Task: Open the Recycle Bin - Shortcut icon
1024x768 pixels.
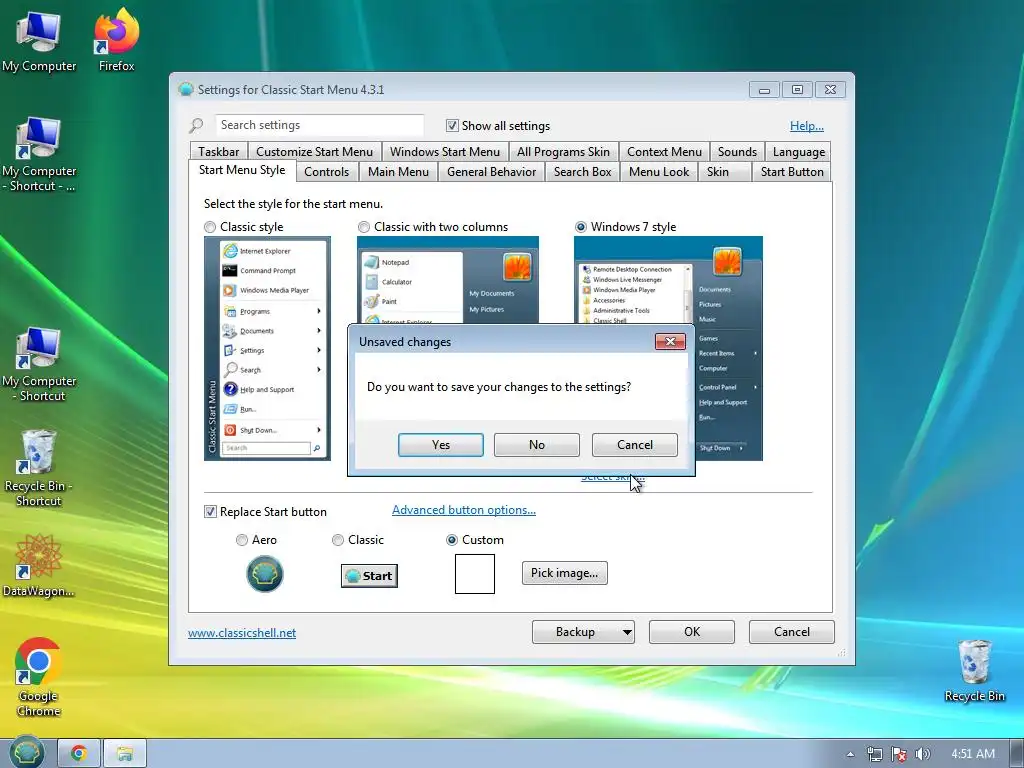Action: (39, 468)
